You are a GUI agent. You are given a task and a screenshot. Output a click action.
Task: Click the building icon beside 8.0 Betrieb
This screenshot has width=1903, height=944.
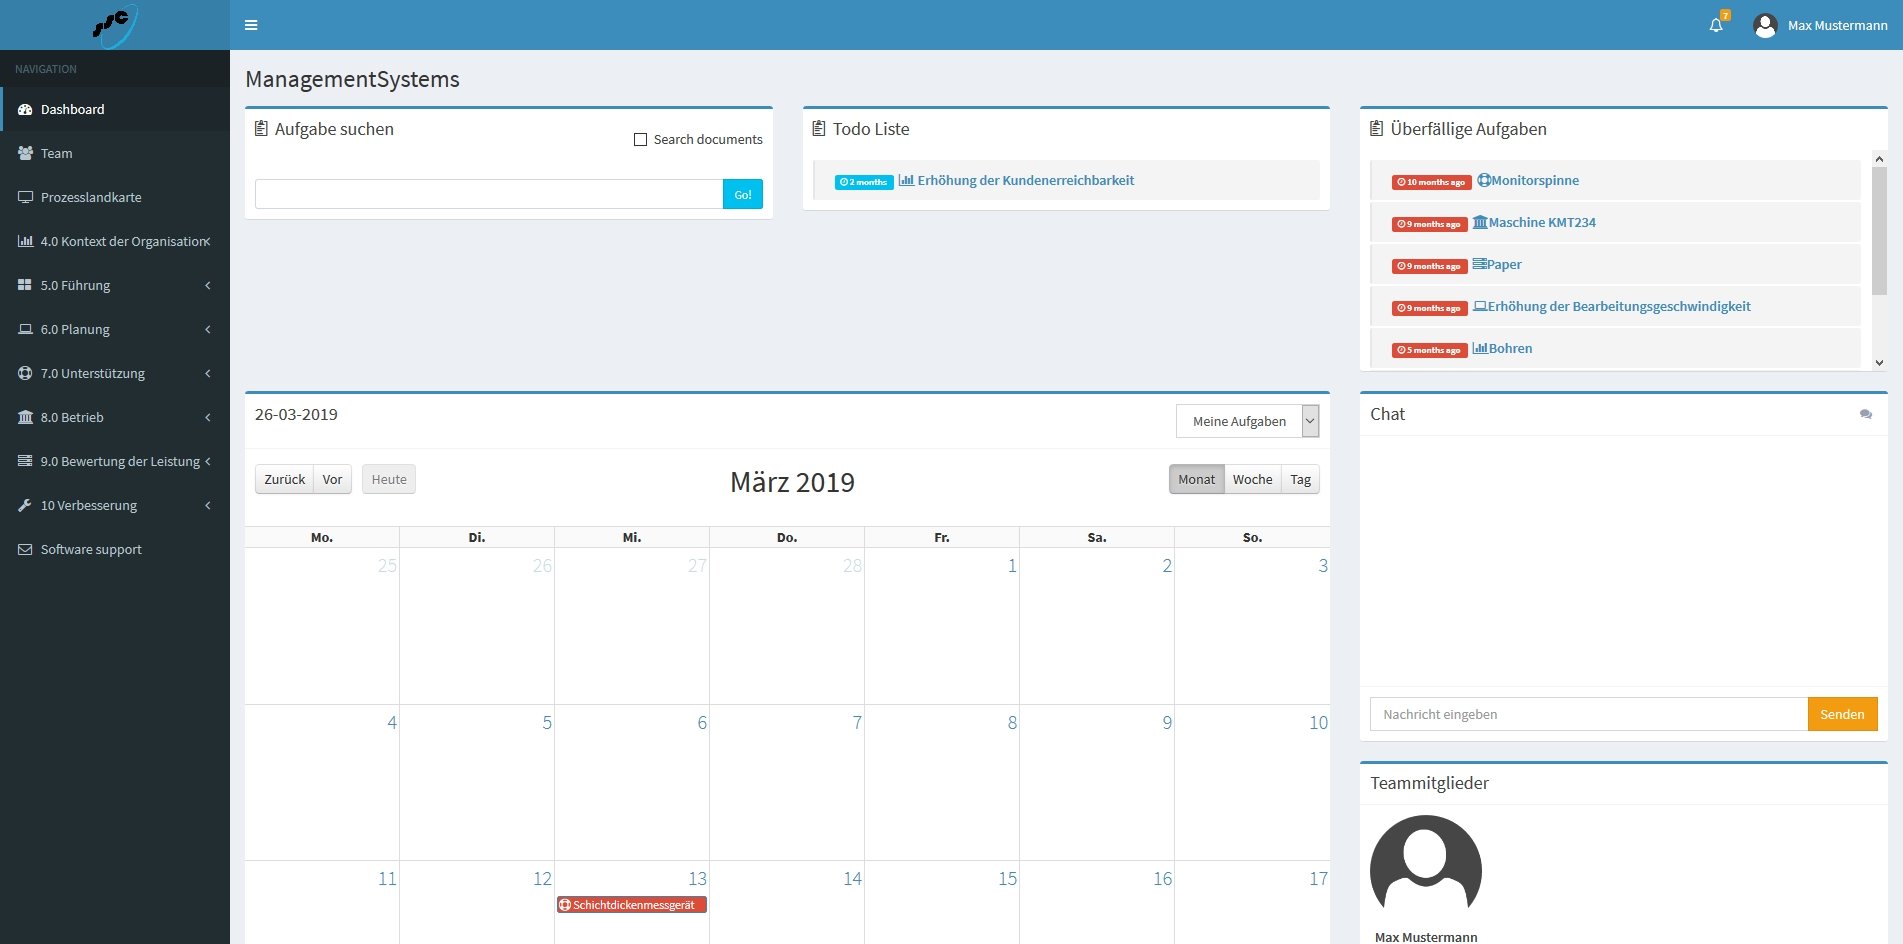pos(25,417)
